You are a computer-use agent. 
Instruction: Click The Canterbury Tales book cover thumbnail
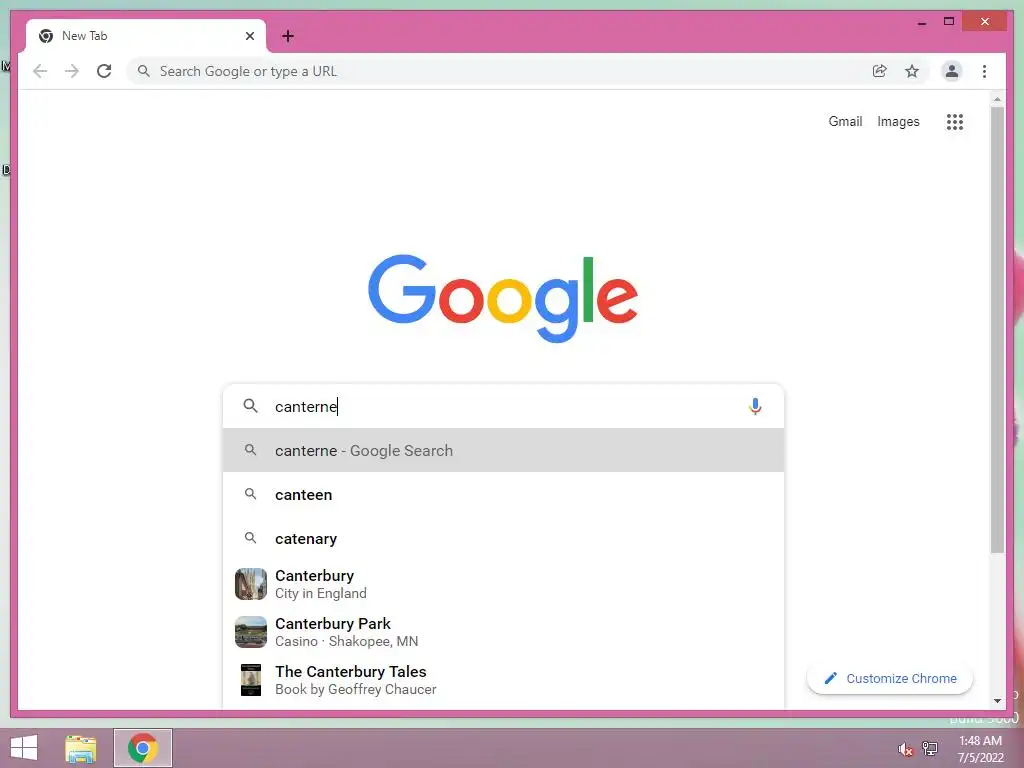click(251, 680)
